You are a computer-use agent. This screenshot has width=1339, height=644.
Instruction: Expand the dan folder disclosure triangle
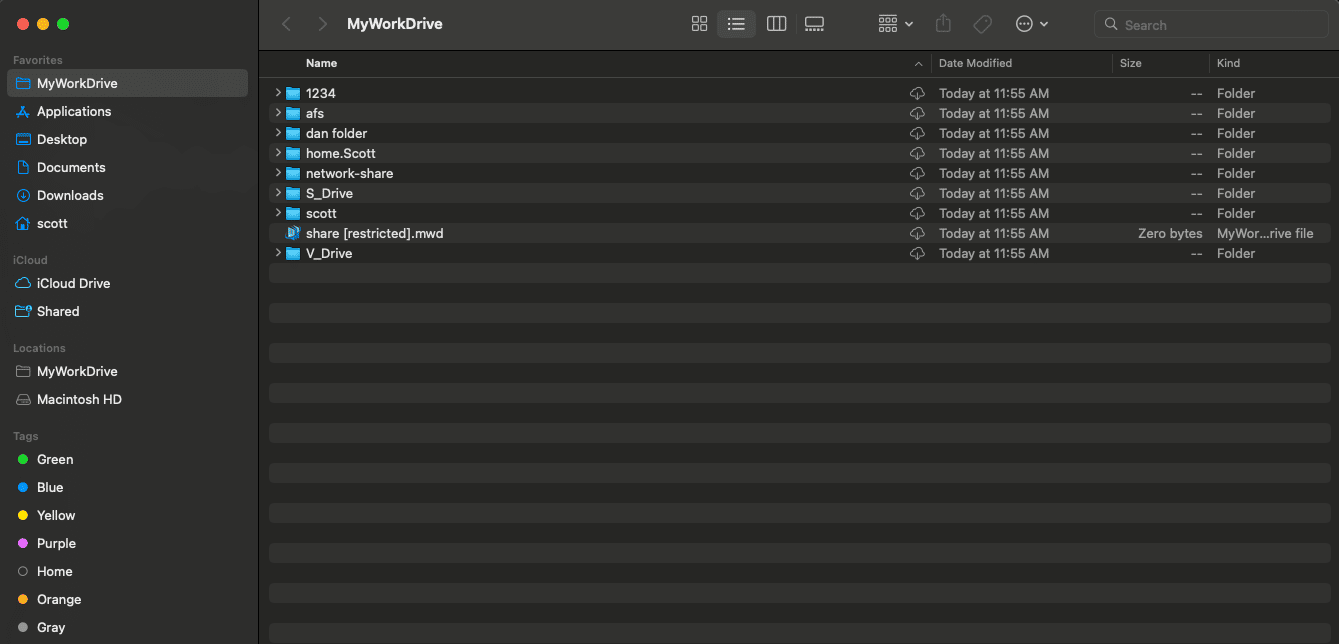(x=278, y=133)
